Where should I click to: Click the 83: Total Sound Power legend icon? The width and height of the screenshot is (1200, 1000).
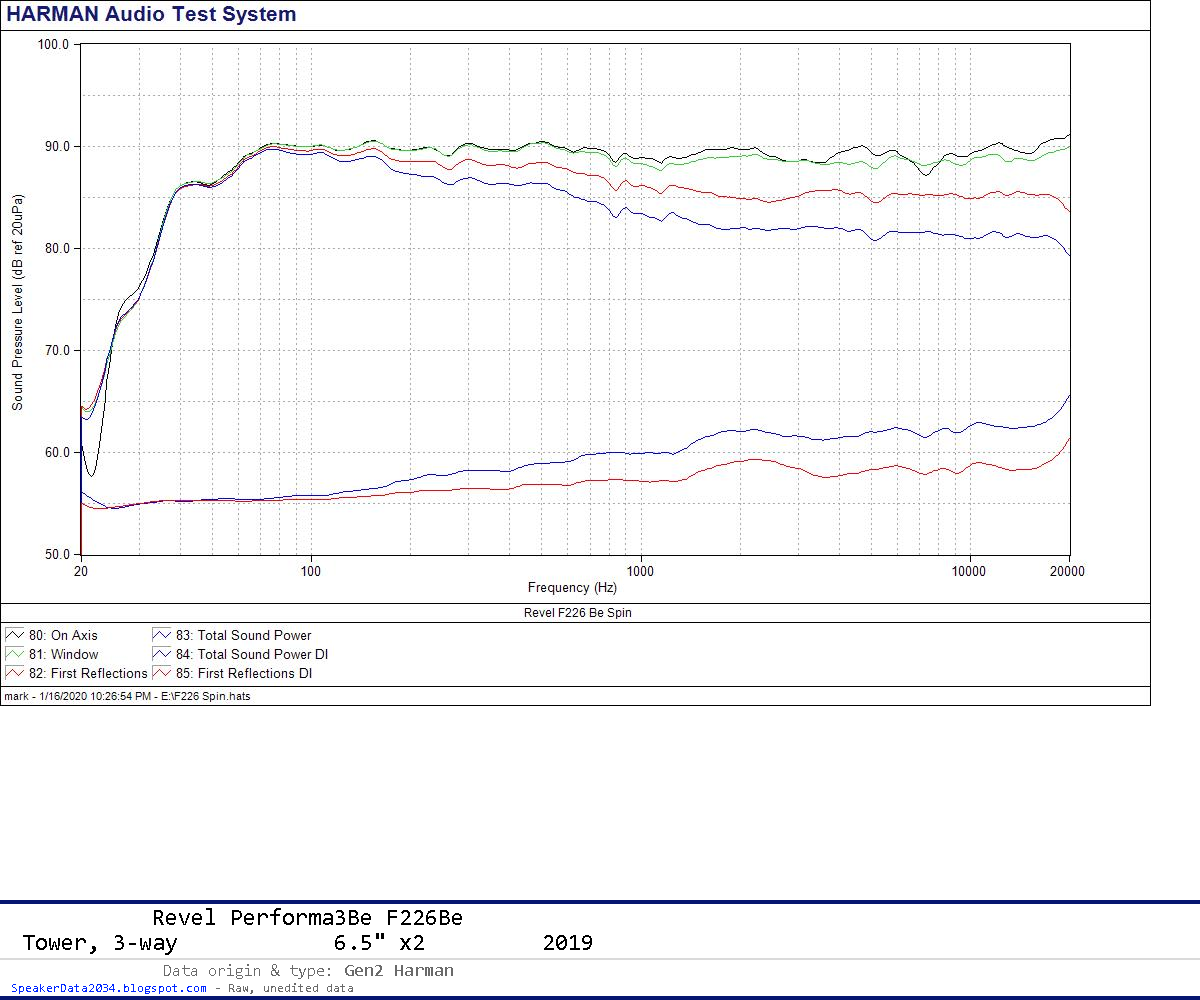click(160, 634)
